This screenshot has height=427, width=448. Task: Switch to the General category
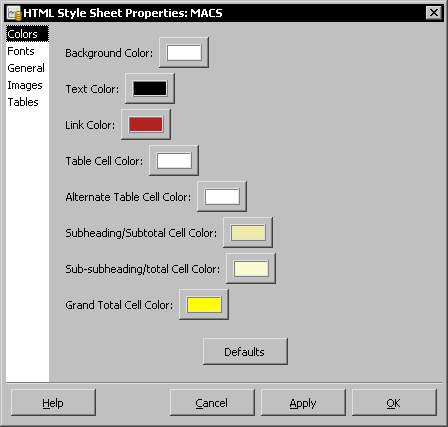(26, 68)
